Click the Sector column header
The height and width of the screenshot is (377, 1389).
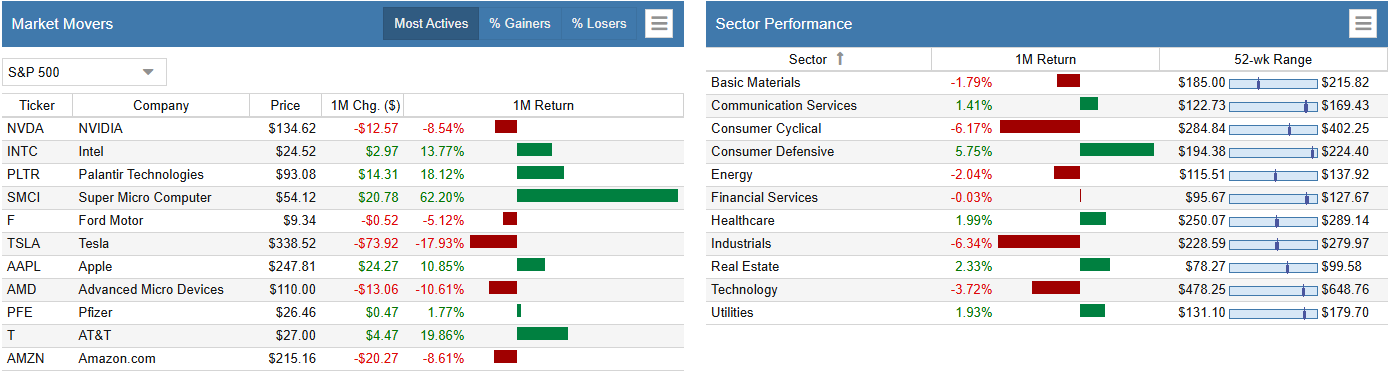(818, 59)
